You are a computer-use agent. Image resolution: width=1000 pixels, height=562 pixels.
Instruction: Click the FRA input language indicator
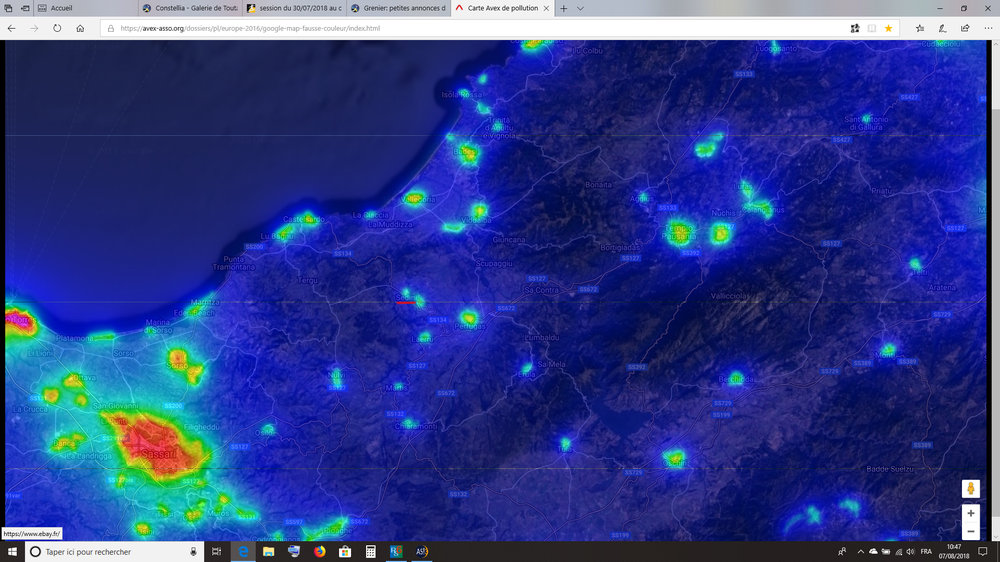927,552
